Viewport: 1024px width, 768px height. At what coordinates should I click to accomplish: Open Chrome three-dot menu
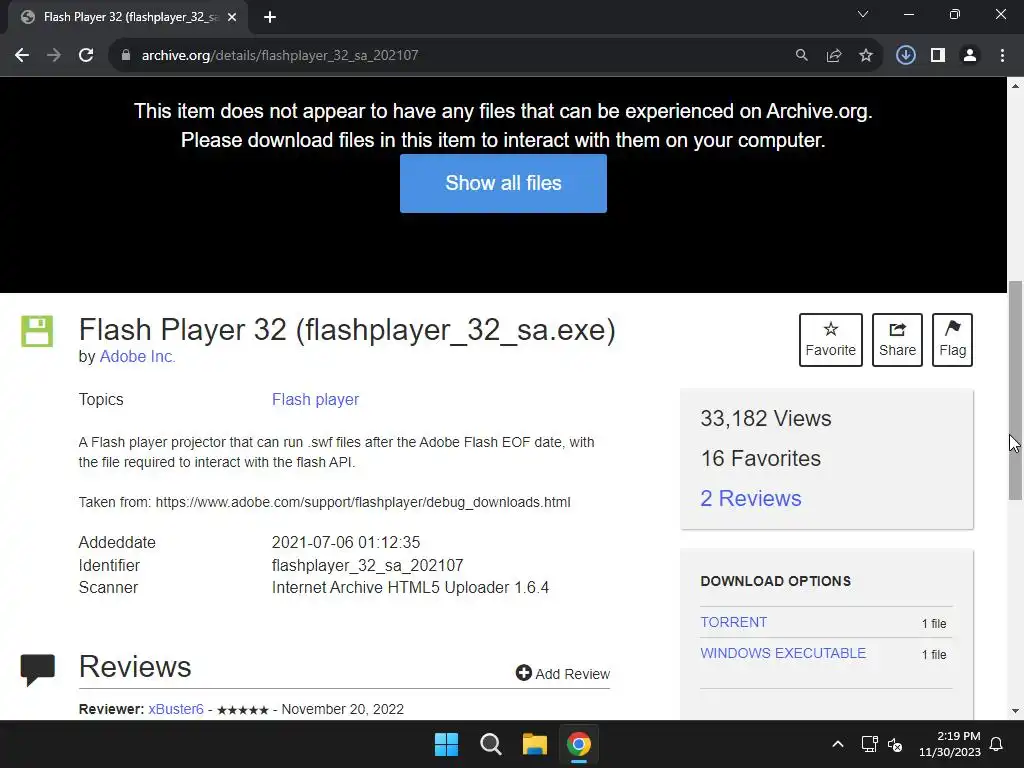(1002, 56)
